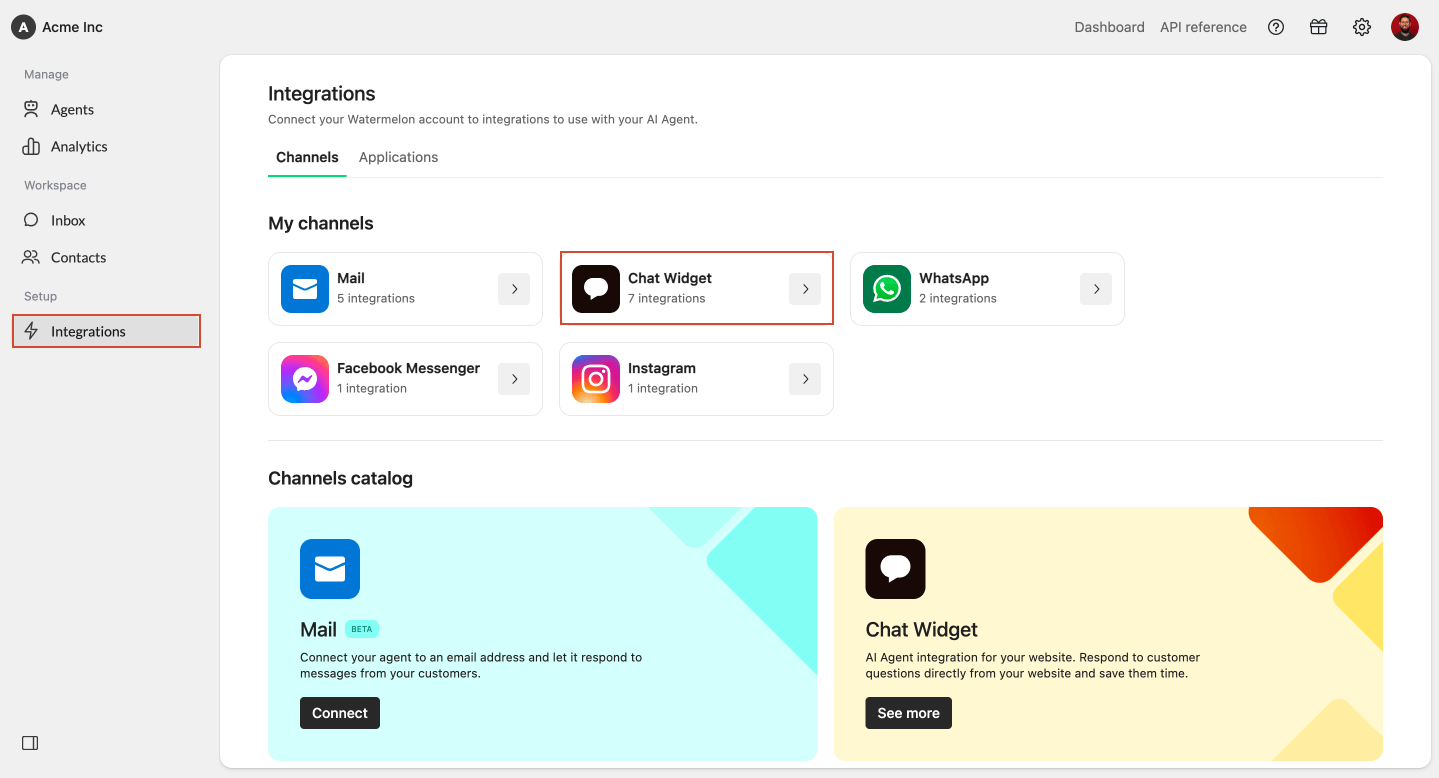
Task: Open the gift box icon
Action: pyautogui.click(x=1319, y=27)
